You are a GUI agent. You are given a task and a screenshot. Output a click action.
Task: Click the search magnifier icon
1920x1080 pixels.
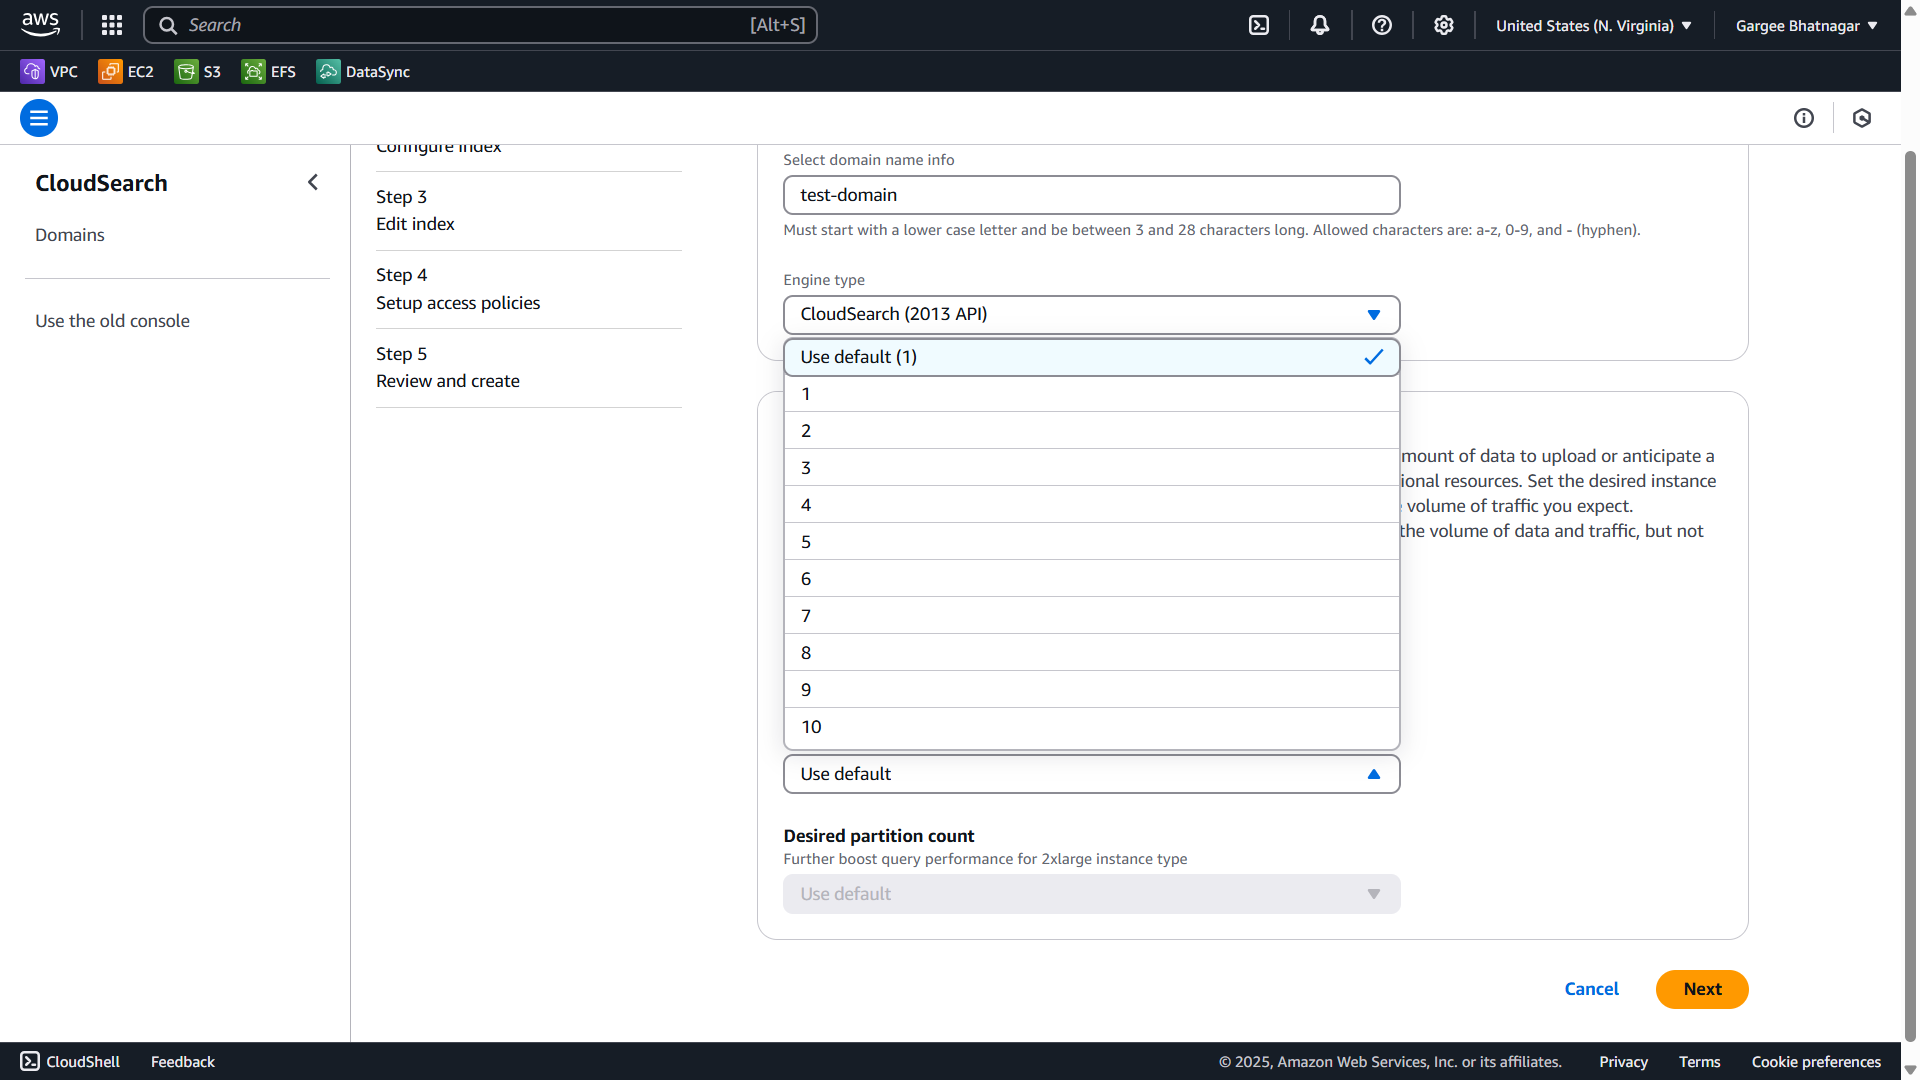(x=168, y=25)
